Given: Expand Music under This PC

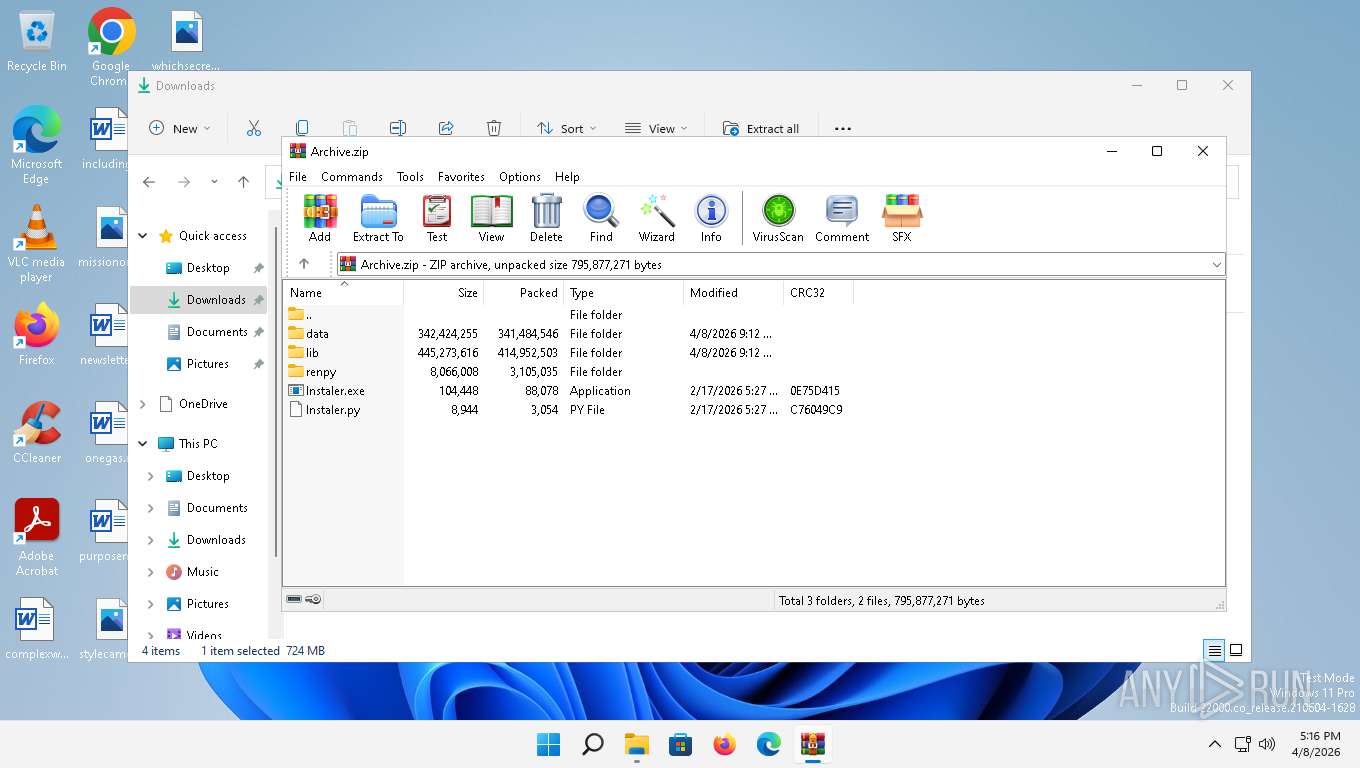Looking at the screenshot, I should [x=151, y=572].
